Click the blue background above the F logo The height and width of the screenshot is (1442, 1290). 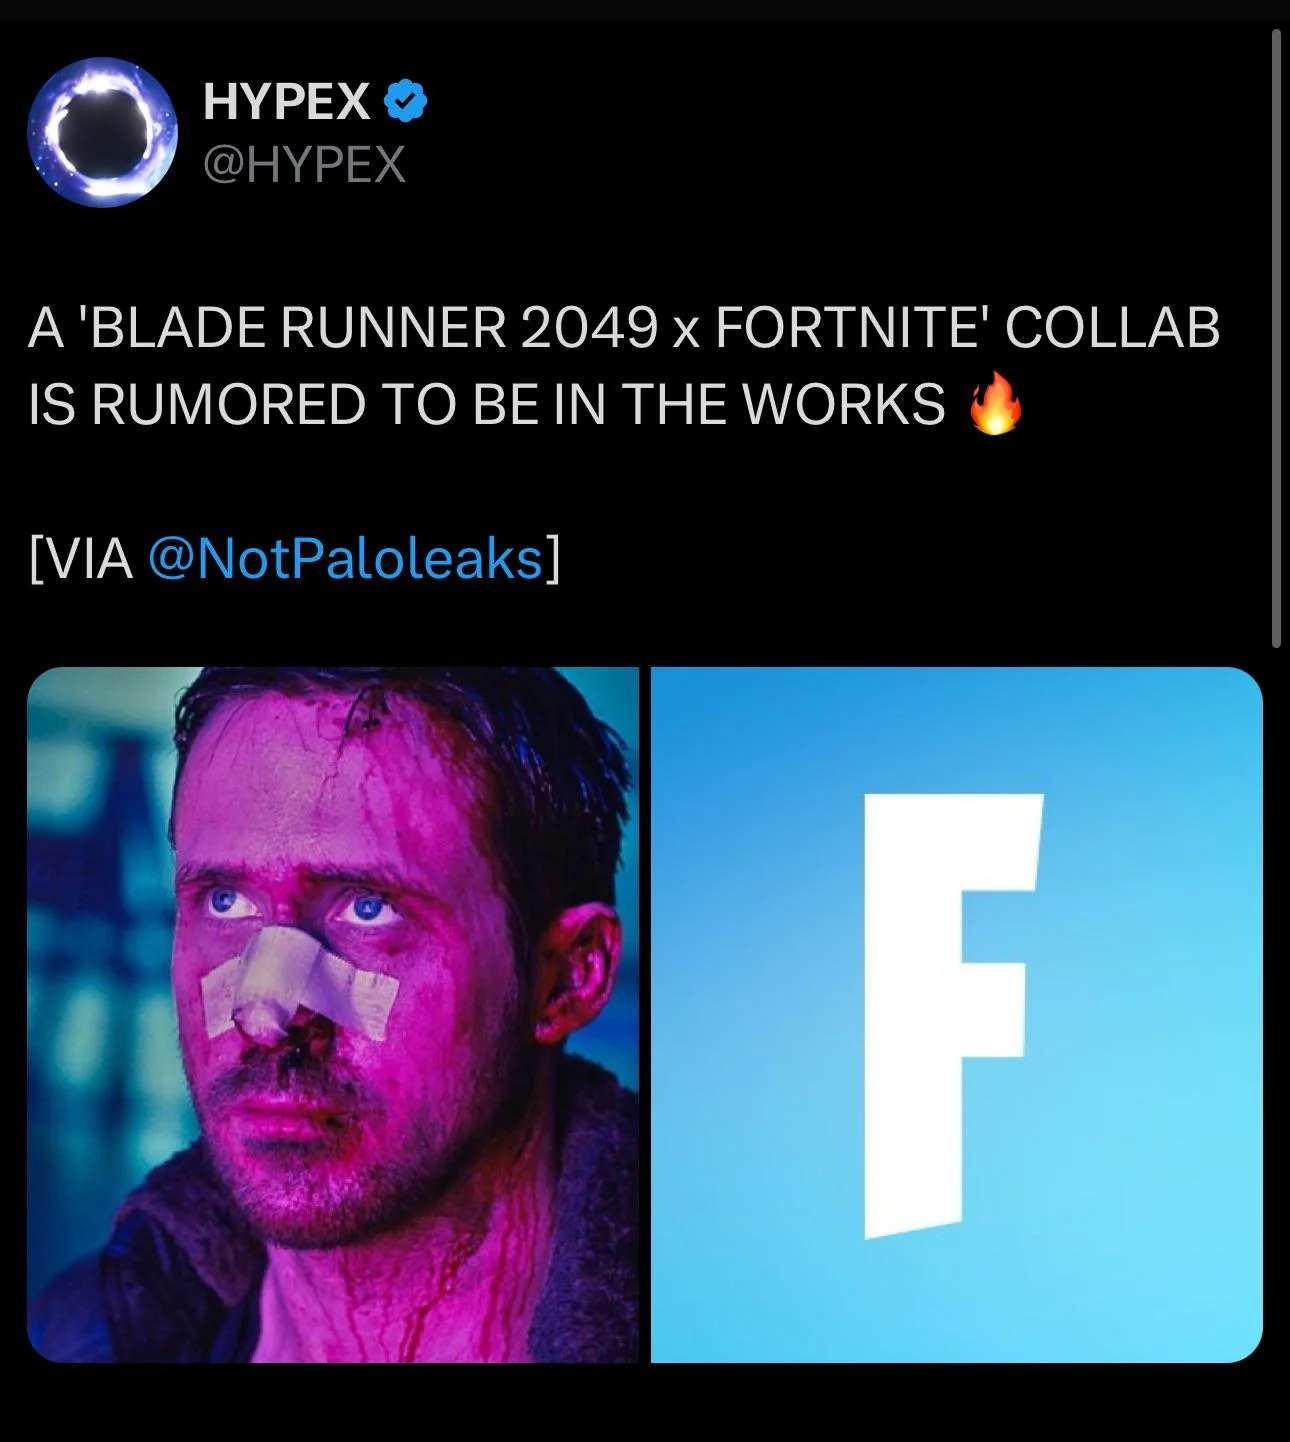[955, 730]
